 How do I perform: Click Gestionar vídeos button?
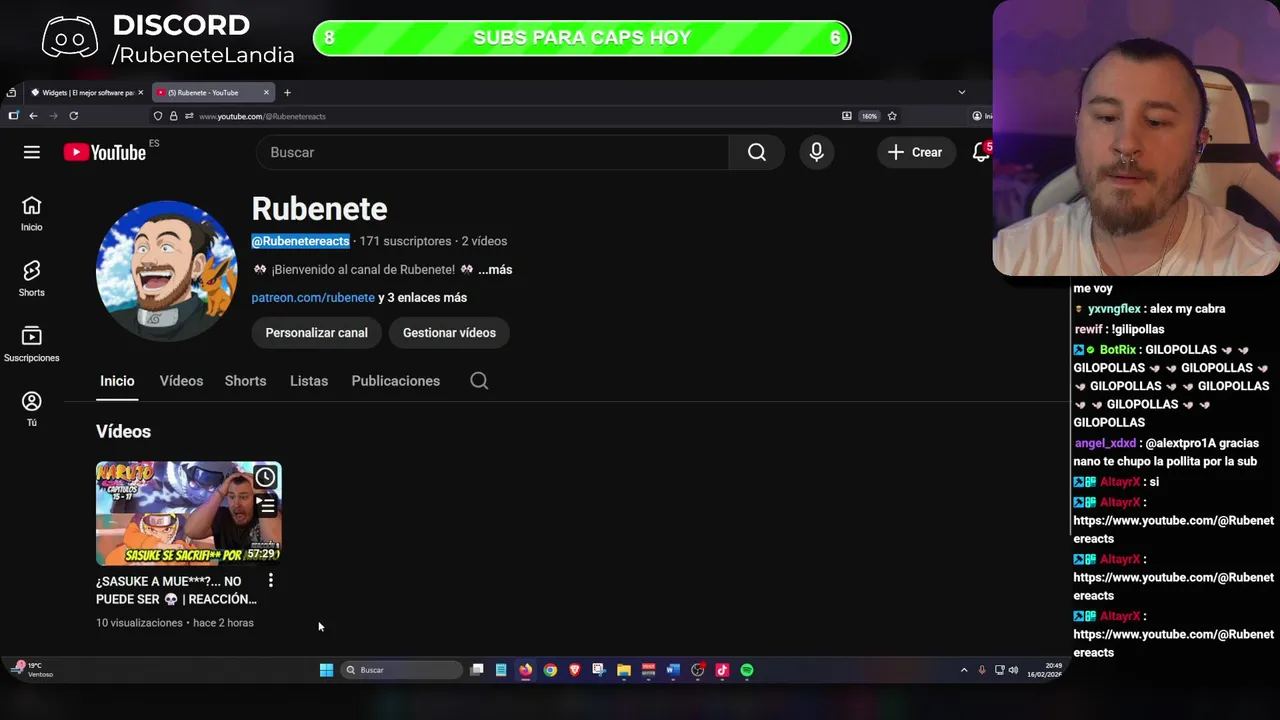[449, 333]
